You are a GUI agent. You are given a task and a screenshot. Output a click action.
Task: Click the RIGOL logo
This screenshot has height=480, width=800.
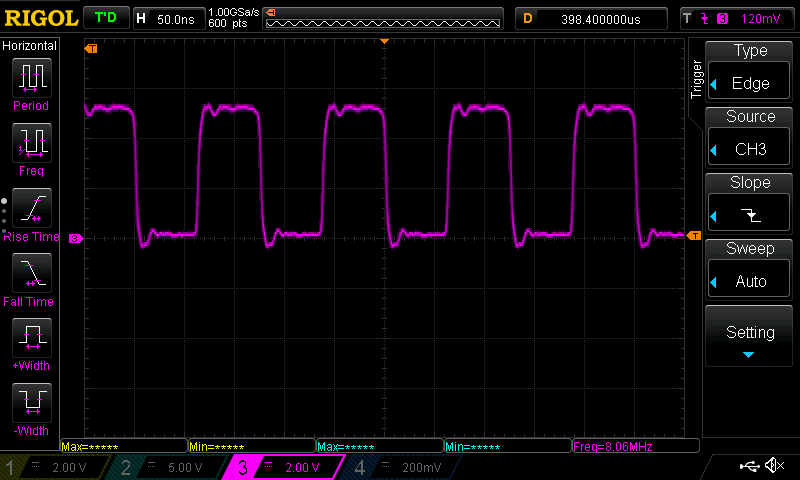click(x=41, y=18)
